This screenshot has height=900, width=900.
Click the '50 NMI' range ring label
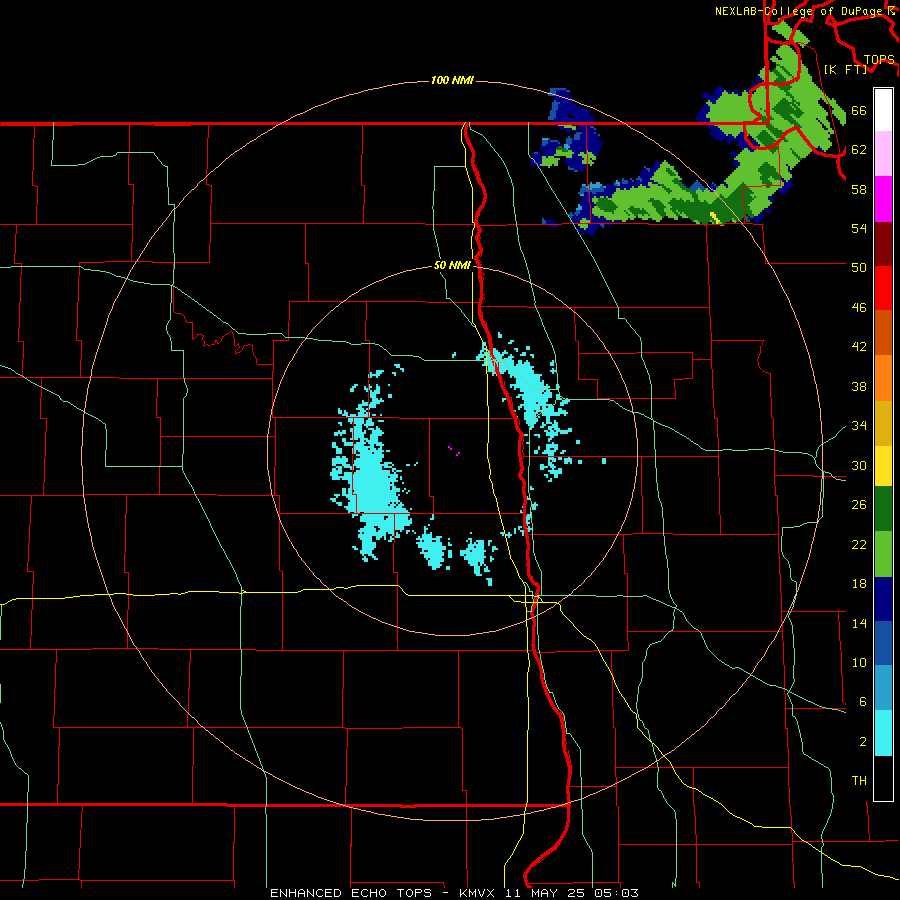[x=452, y=265]
